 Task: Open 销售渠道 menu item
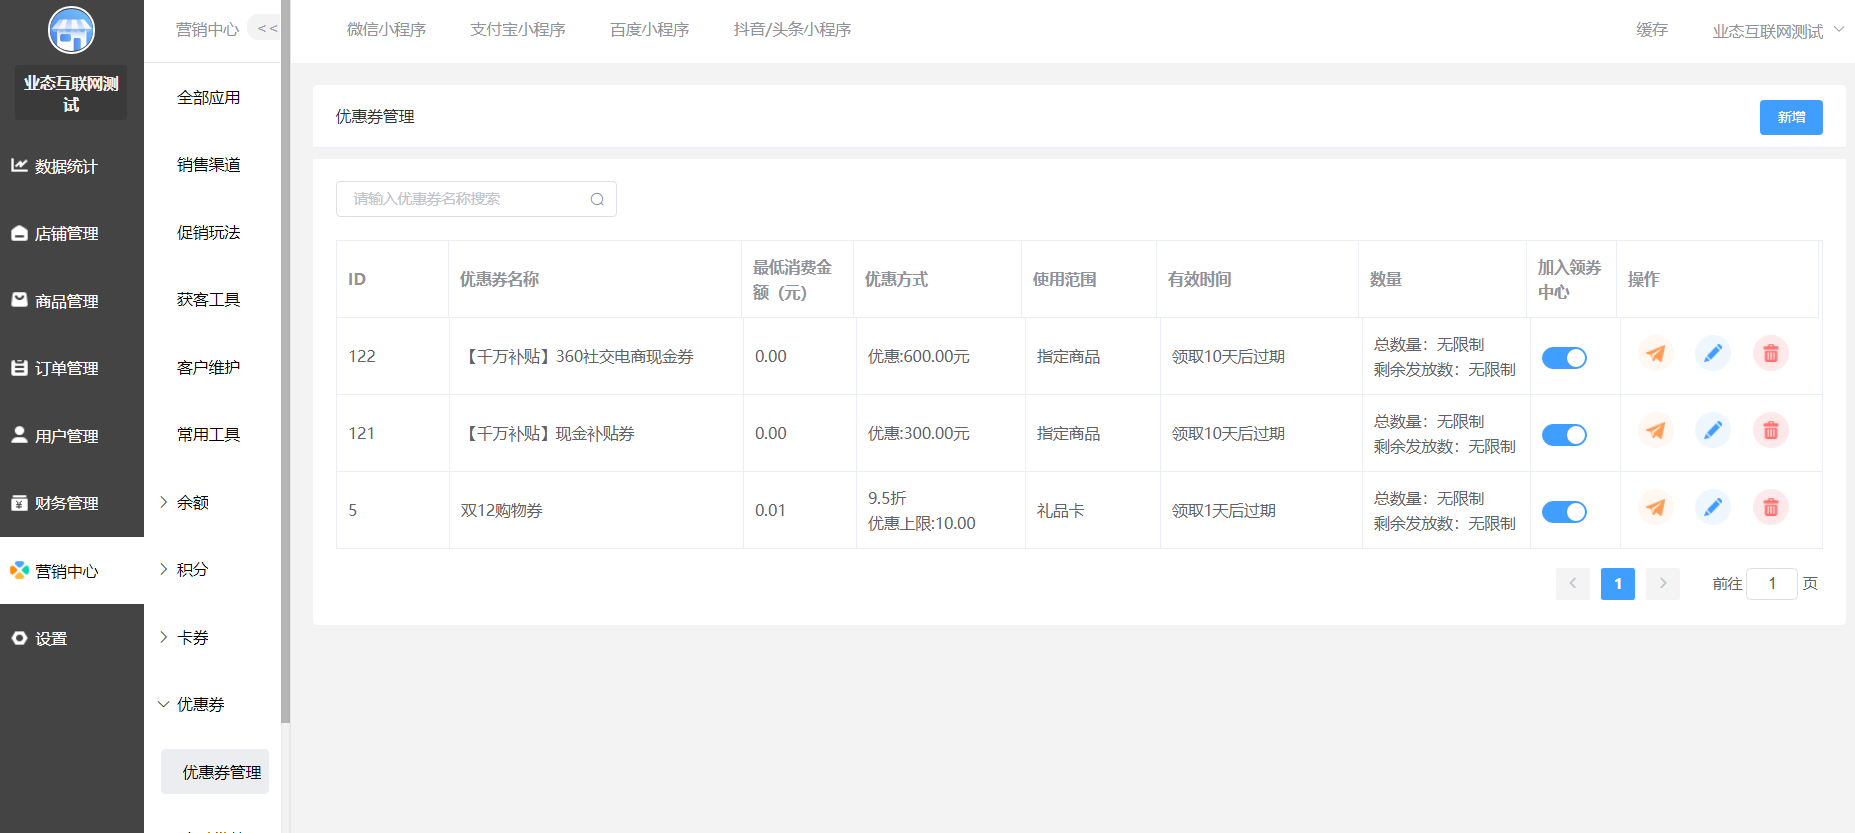(209, 165)
